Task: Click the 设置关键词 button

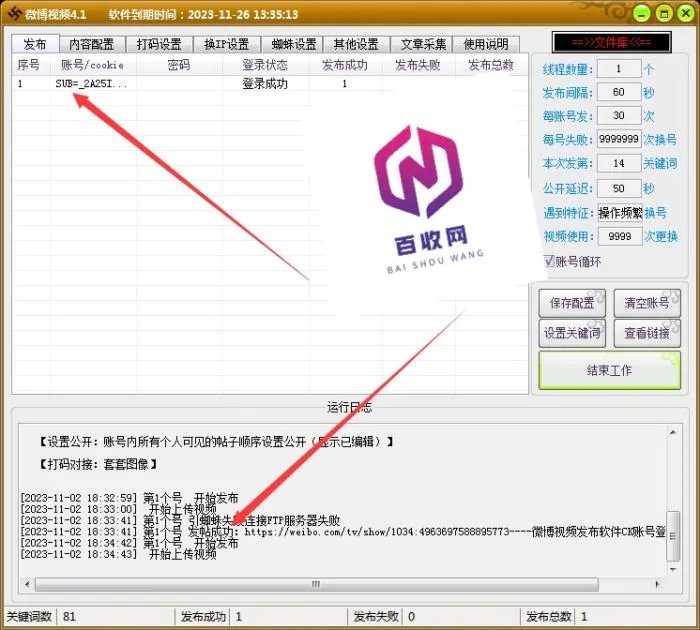Action: point(572,333)
